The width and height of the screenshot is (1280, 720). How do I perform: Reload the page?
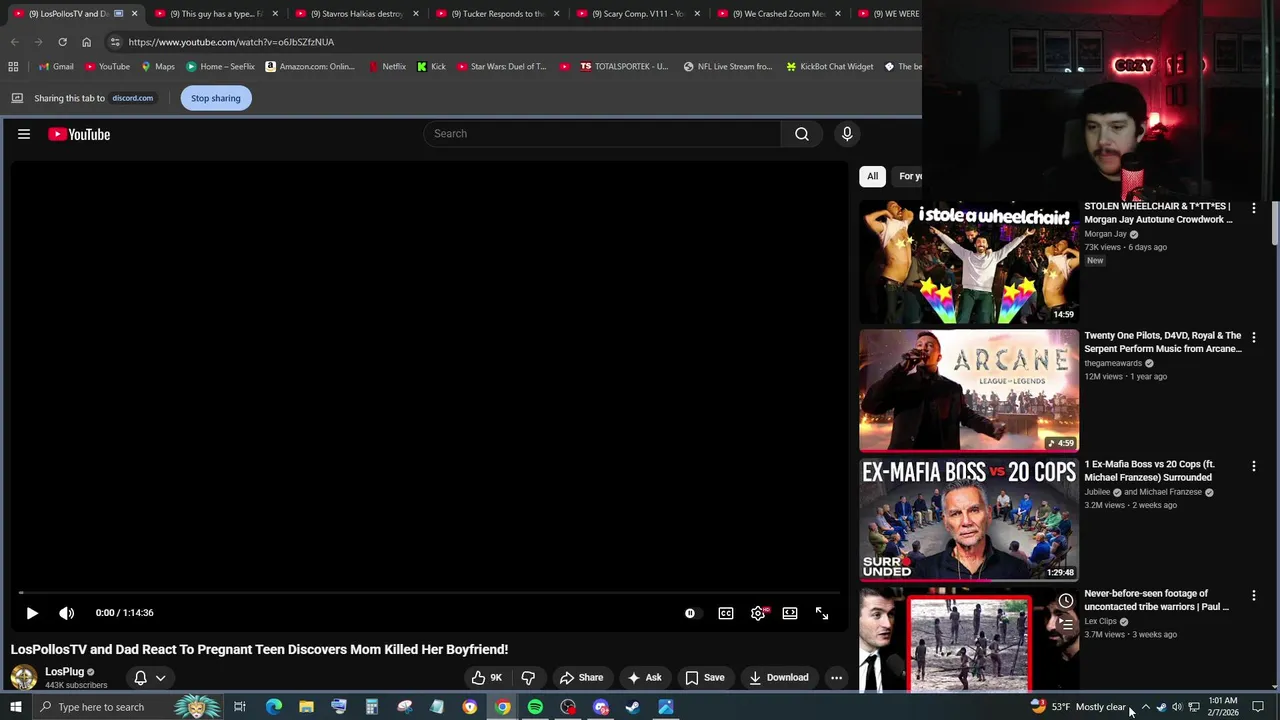coord(62,42)
